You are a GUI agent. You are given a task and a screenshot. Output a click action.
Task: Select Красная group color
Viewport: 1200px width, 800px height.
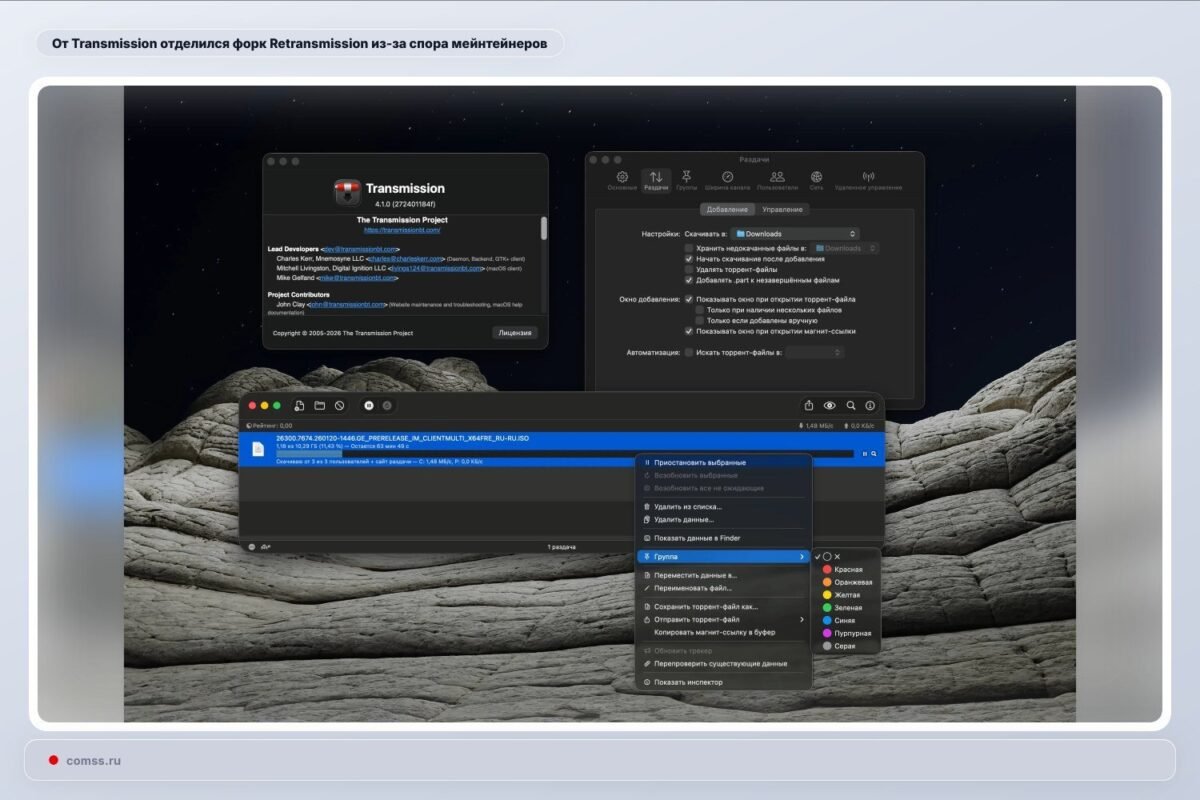coord(848,569)
